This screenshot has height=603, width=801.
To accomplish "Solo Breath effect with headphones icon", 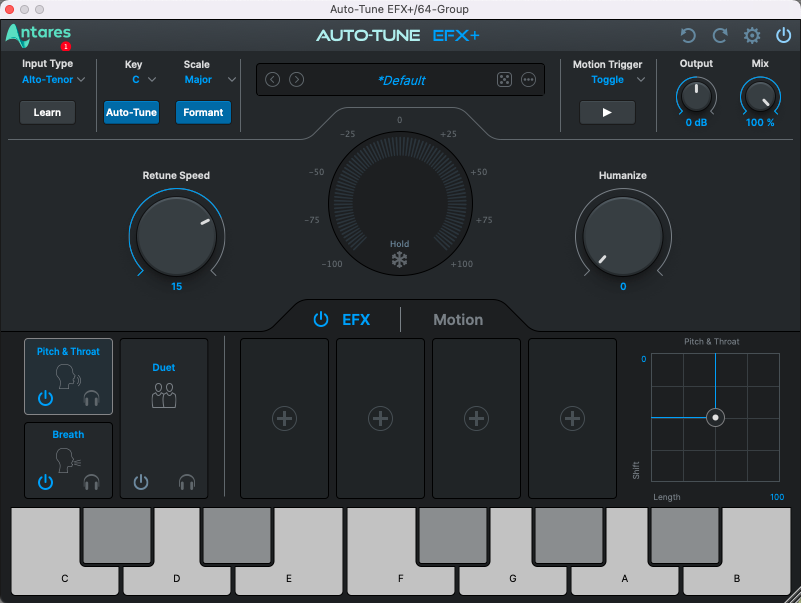I will click(91, 482).
